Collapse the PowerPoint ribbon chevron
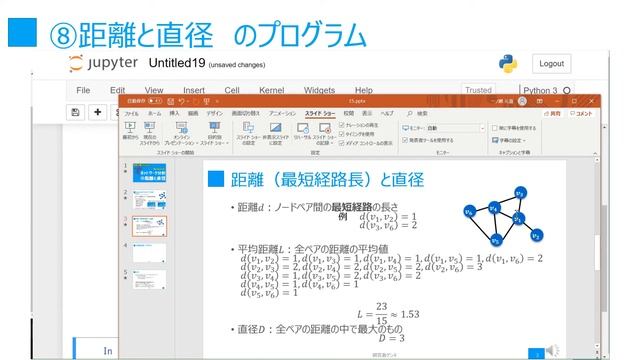Screen dimensions: 640x360 [x=595, y=153]
